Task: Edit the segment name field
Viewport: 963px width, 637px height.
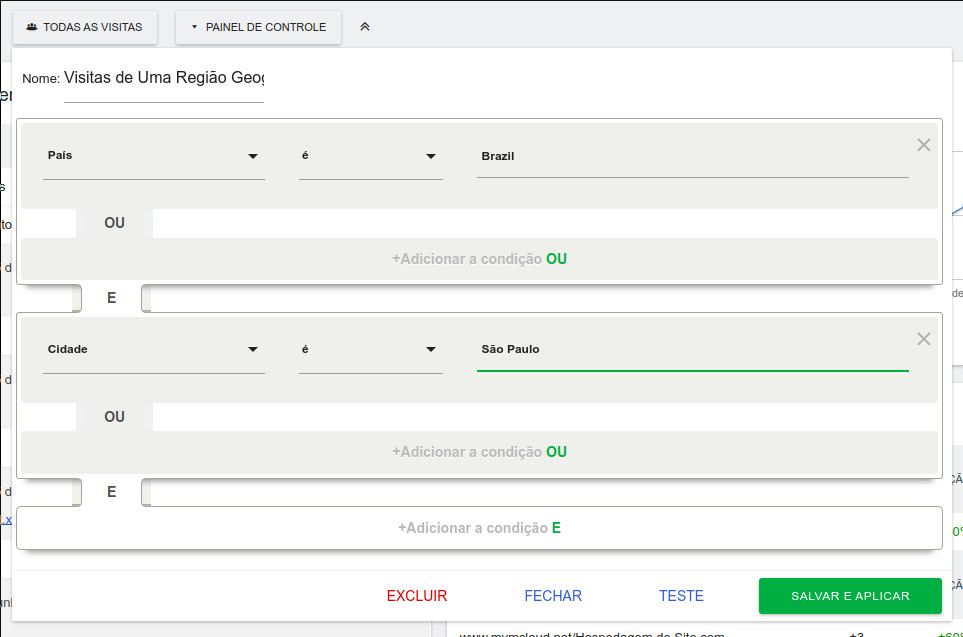Action: (x=164, y=78)
